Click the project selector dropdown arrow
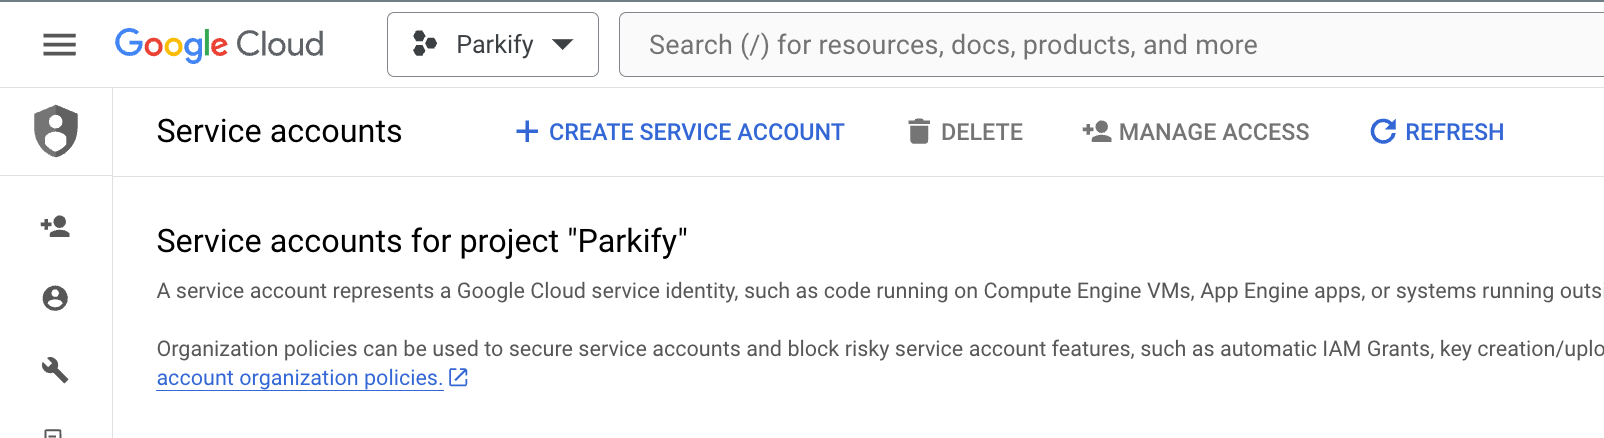This screenshot has width=1604, height=438. [563, 44]
